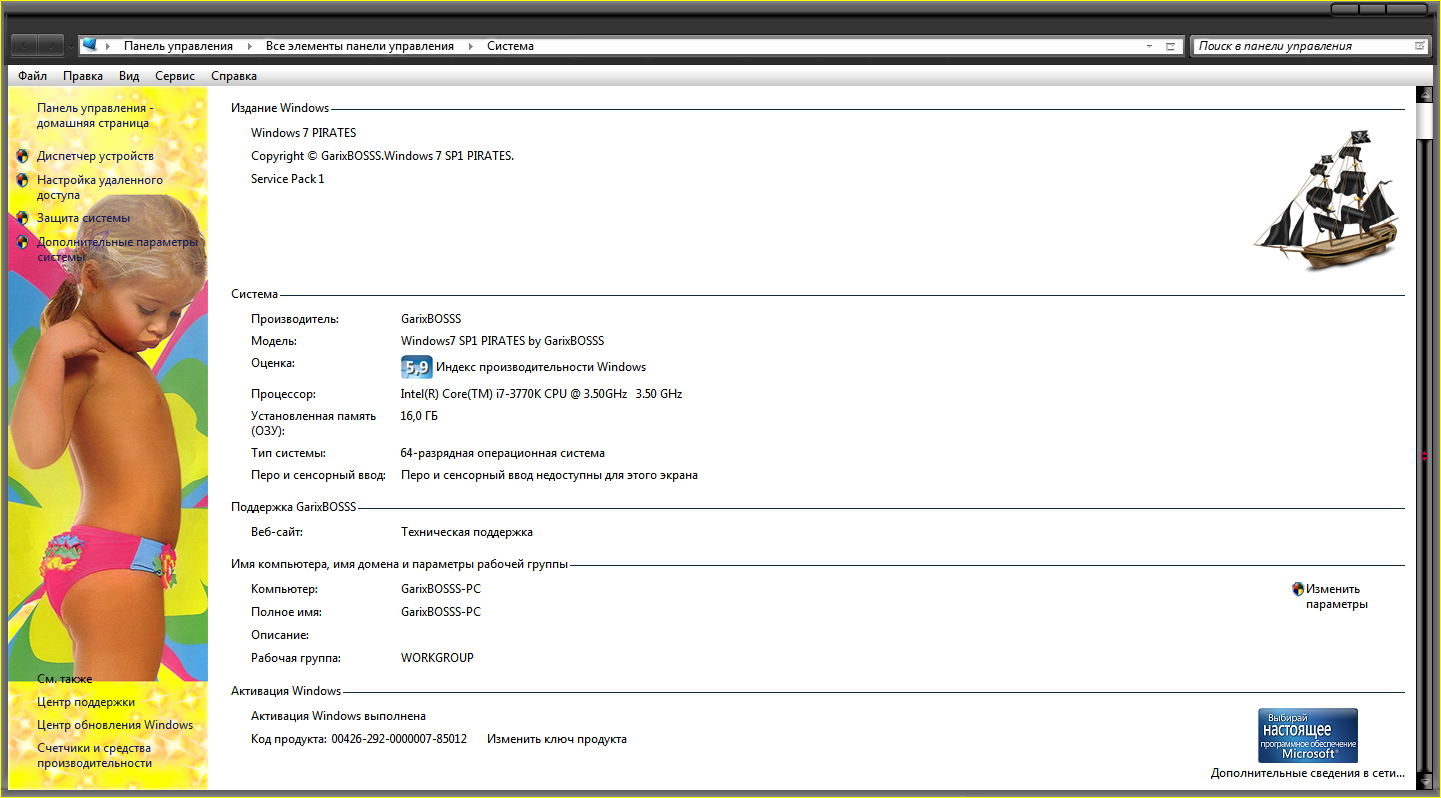Image resolution: width=1441 pixels, height=798 pixels.
Task: Open Центр поддержки link
Action: (x=86, y=702)
